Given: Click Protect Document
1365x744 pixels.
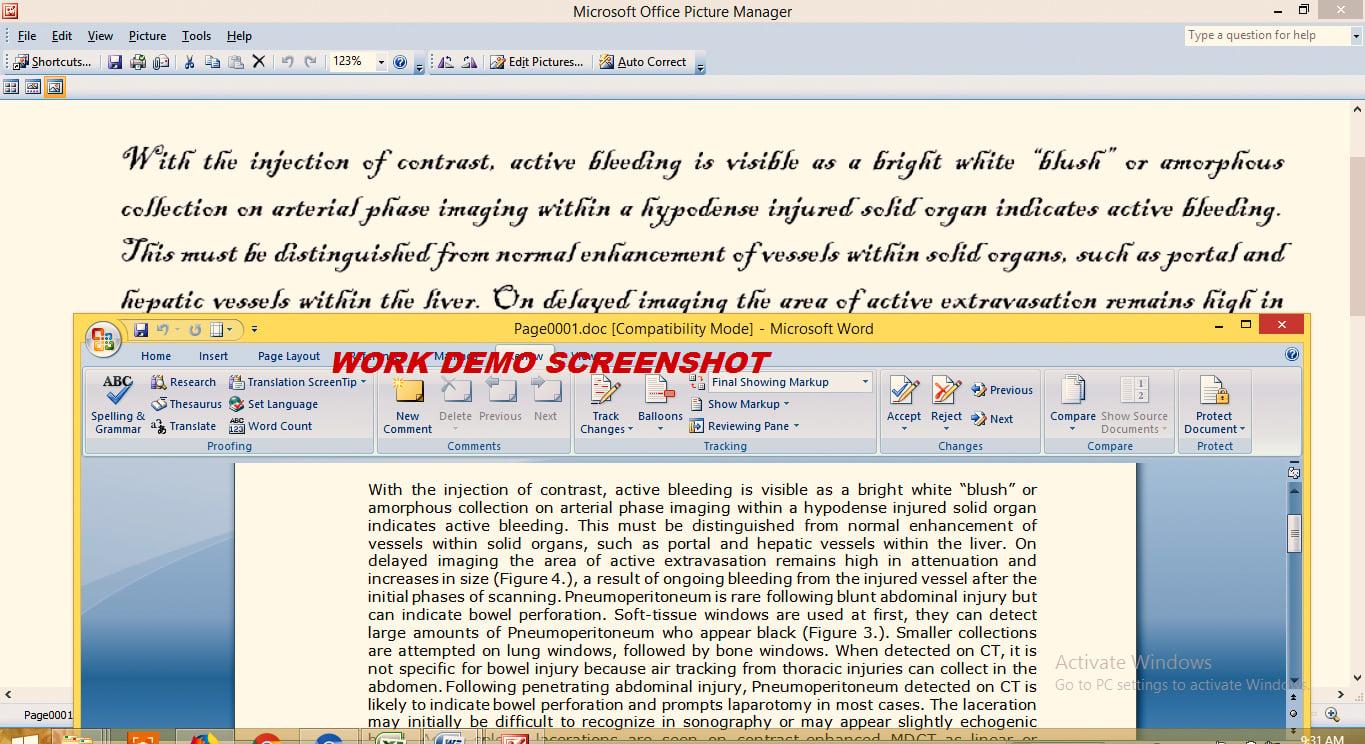Looking at the screenshot, I should coord(1214,400).
